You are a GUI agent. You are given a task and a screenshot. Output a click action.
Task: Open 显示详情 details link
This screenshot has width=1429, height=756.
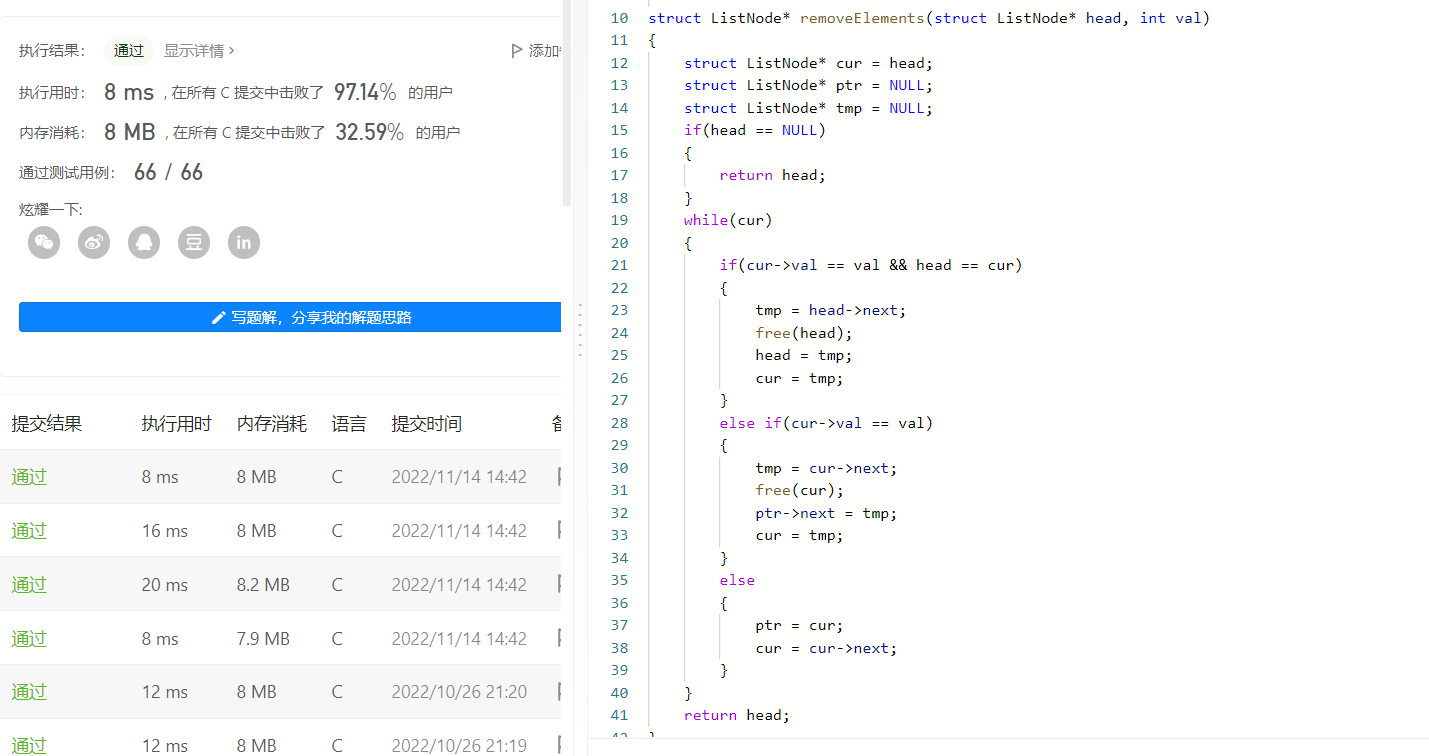point(199,50)
